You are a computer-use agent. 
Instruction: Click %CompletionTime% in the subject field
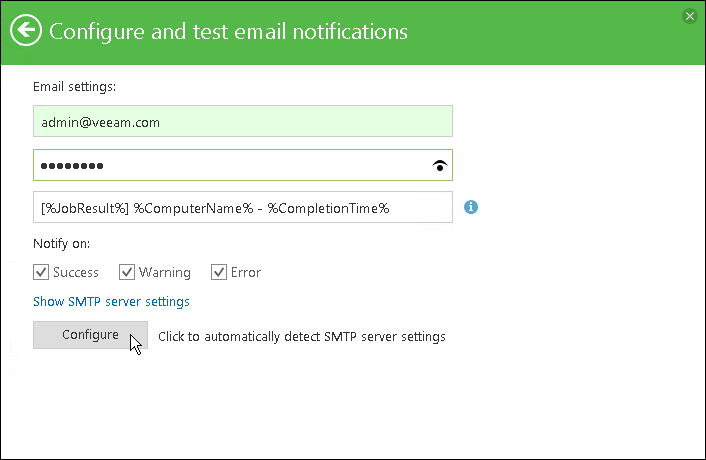point(327,208)
